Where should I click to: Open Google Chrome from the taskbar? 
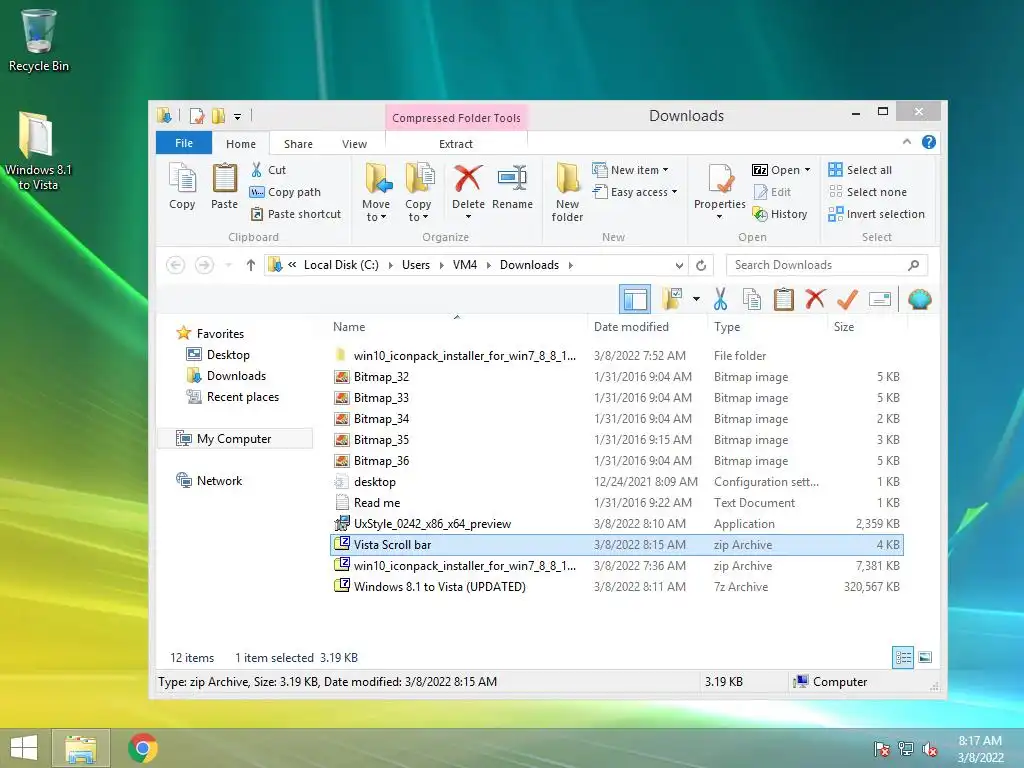[x=142, y=748]
